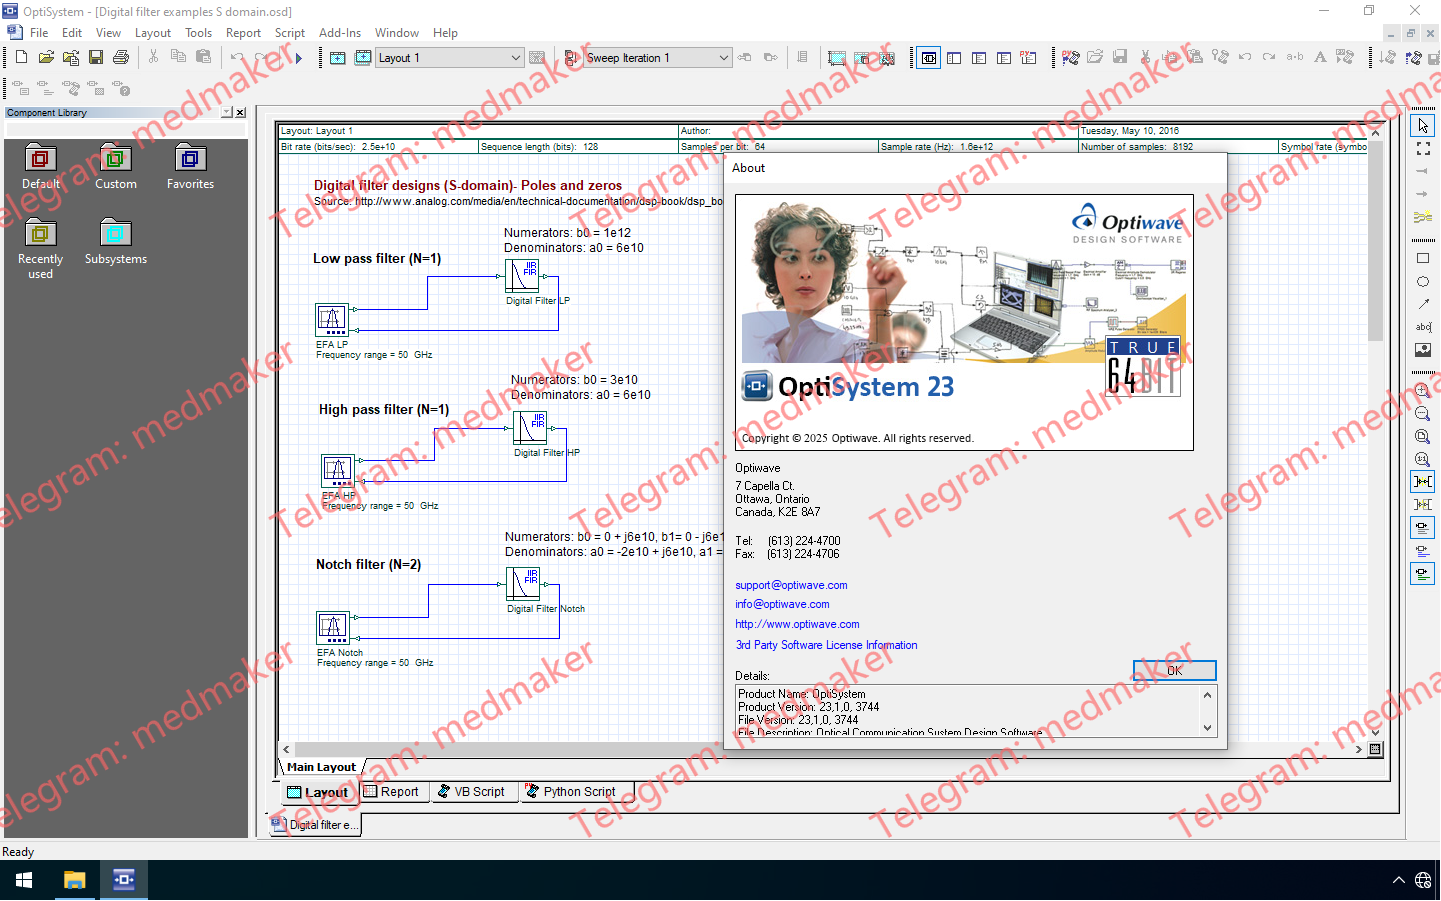The image size is (1441, 901).
Task: Click OK in the About dialog
Action: [x=1174, y=671]
